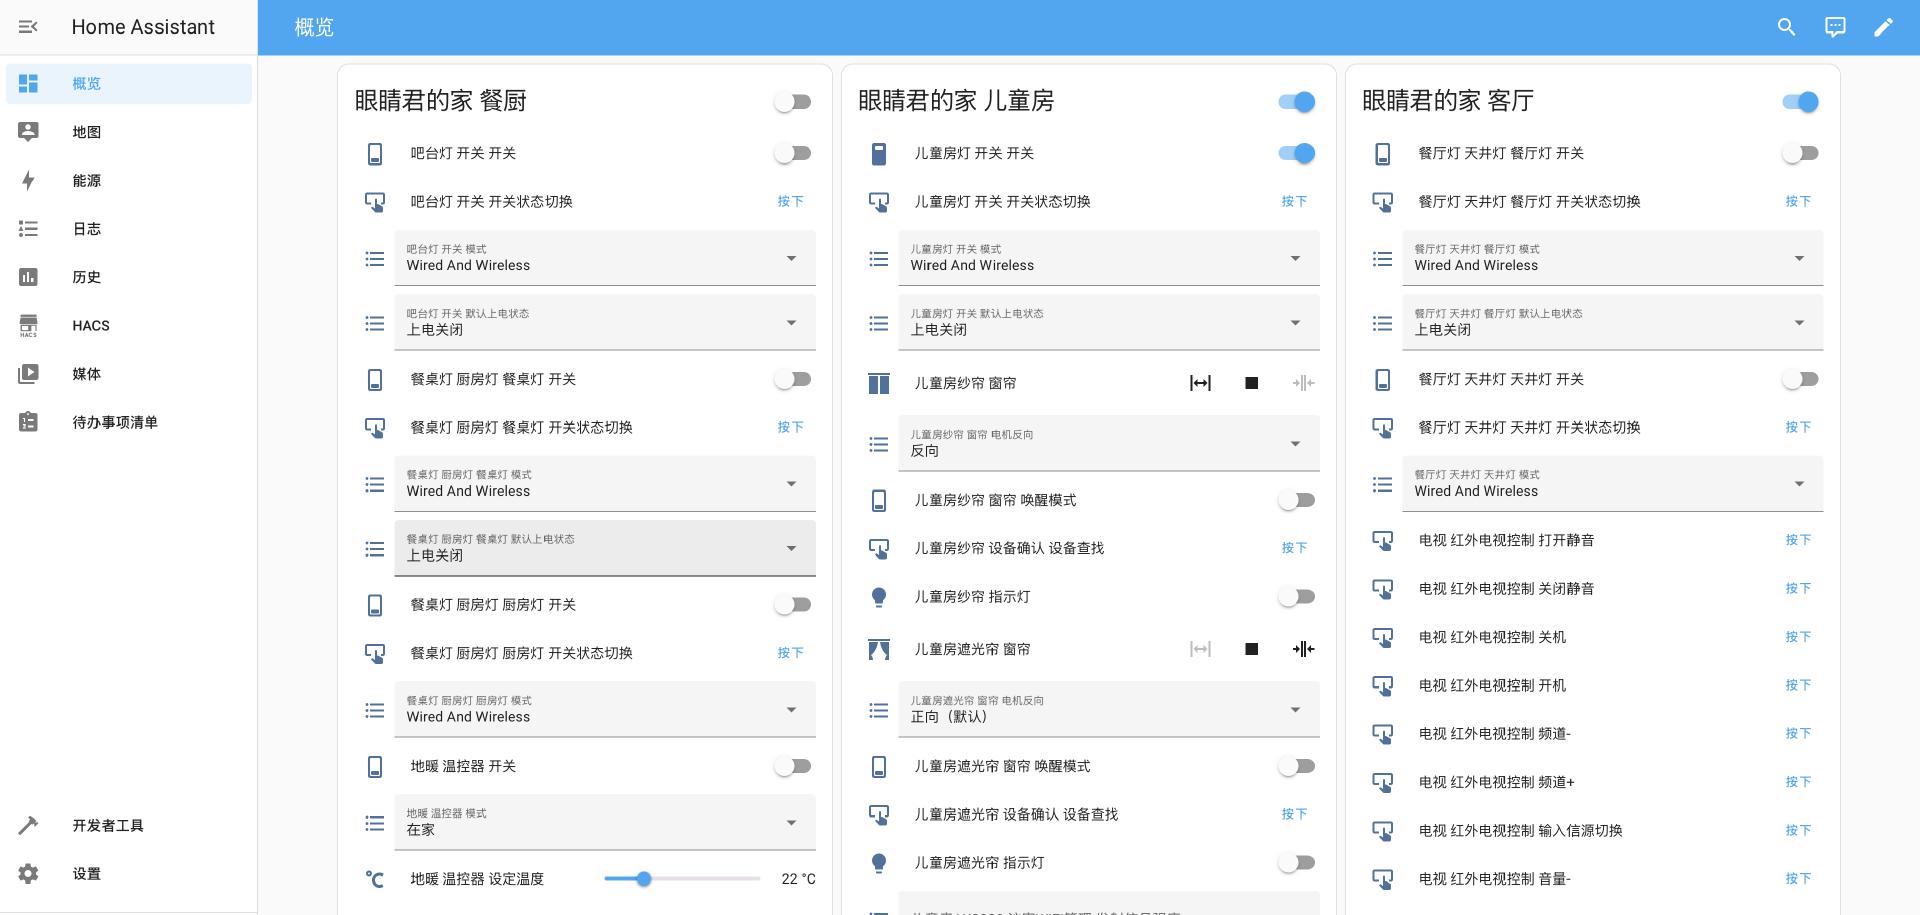Open the 餐桌灯 厨房灯 餐桌灯 模式 dropdown
Viewport: 1920px width, 915px height.
point(605,484)
